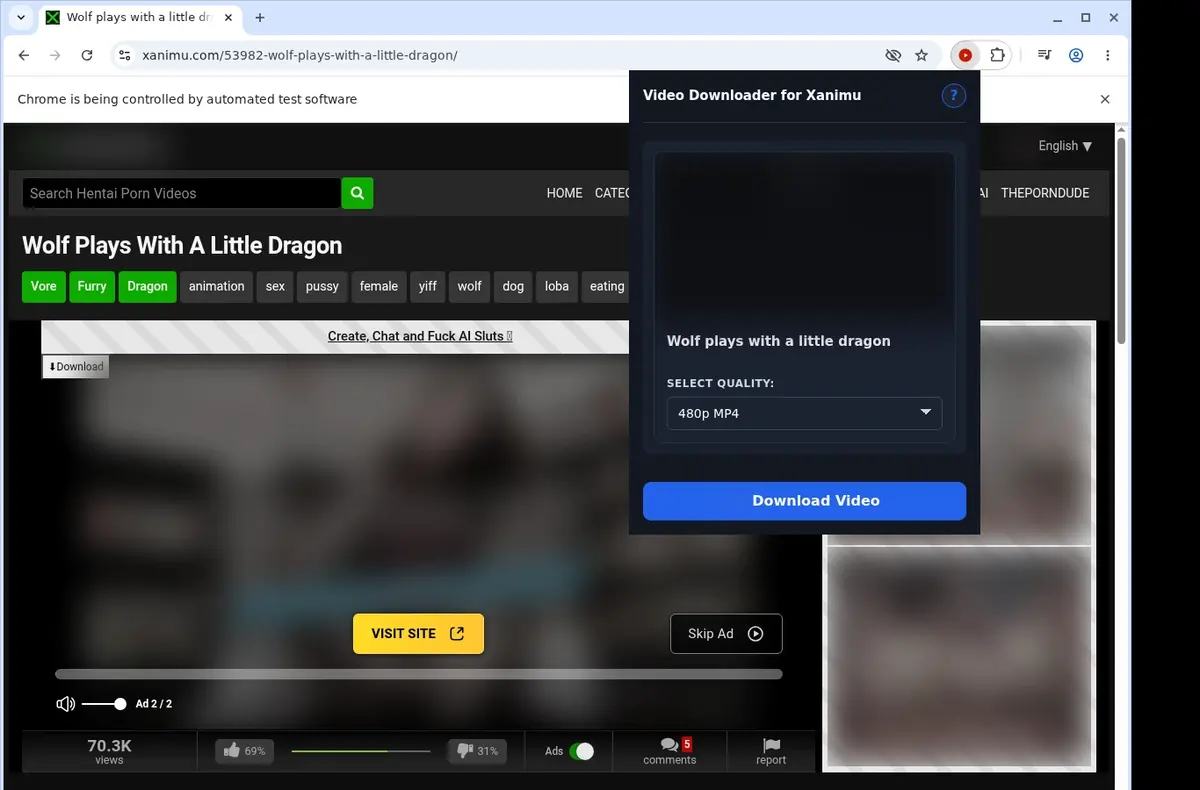
Task: Open THEPORNDUDE menu link
Action: click(x=1045, y=193)
